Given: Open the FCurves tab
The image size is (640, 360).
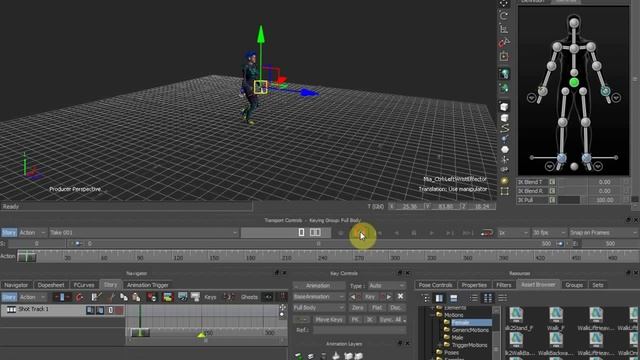Looking at the screenshot, I should (84, 285).
